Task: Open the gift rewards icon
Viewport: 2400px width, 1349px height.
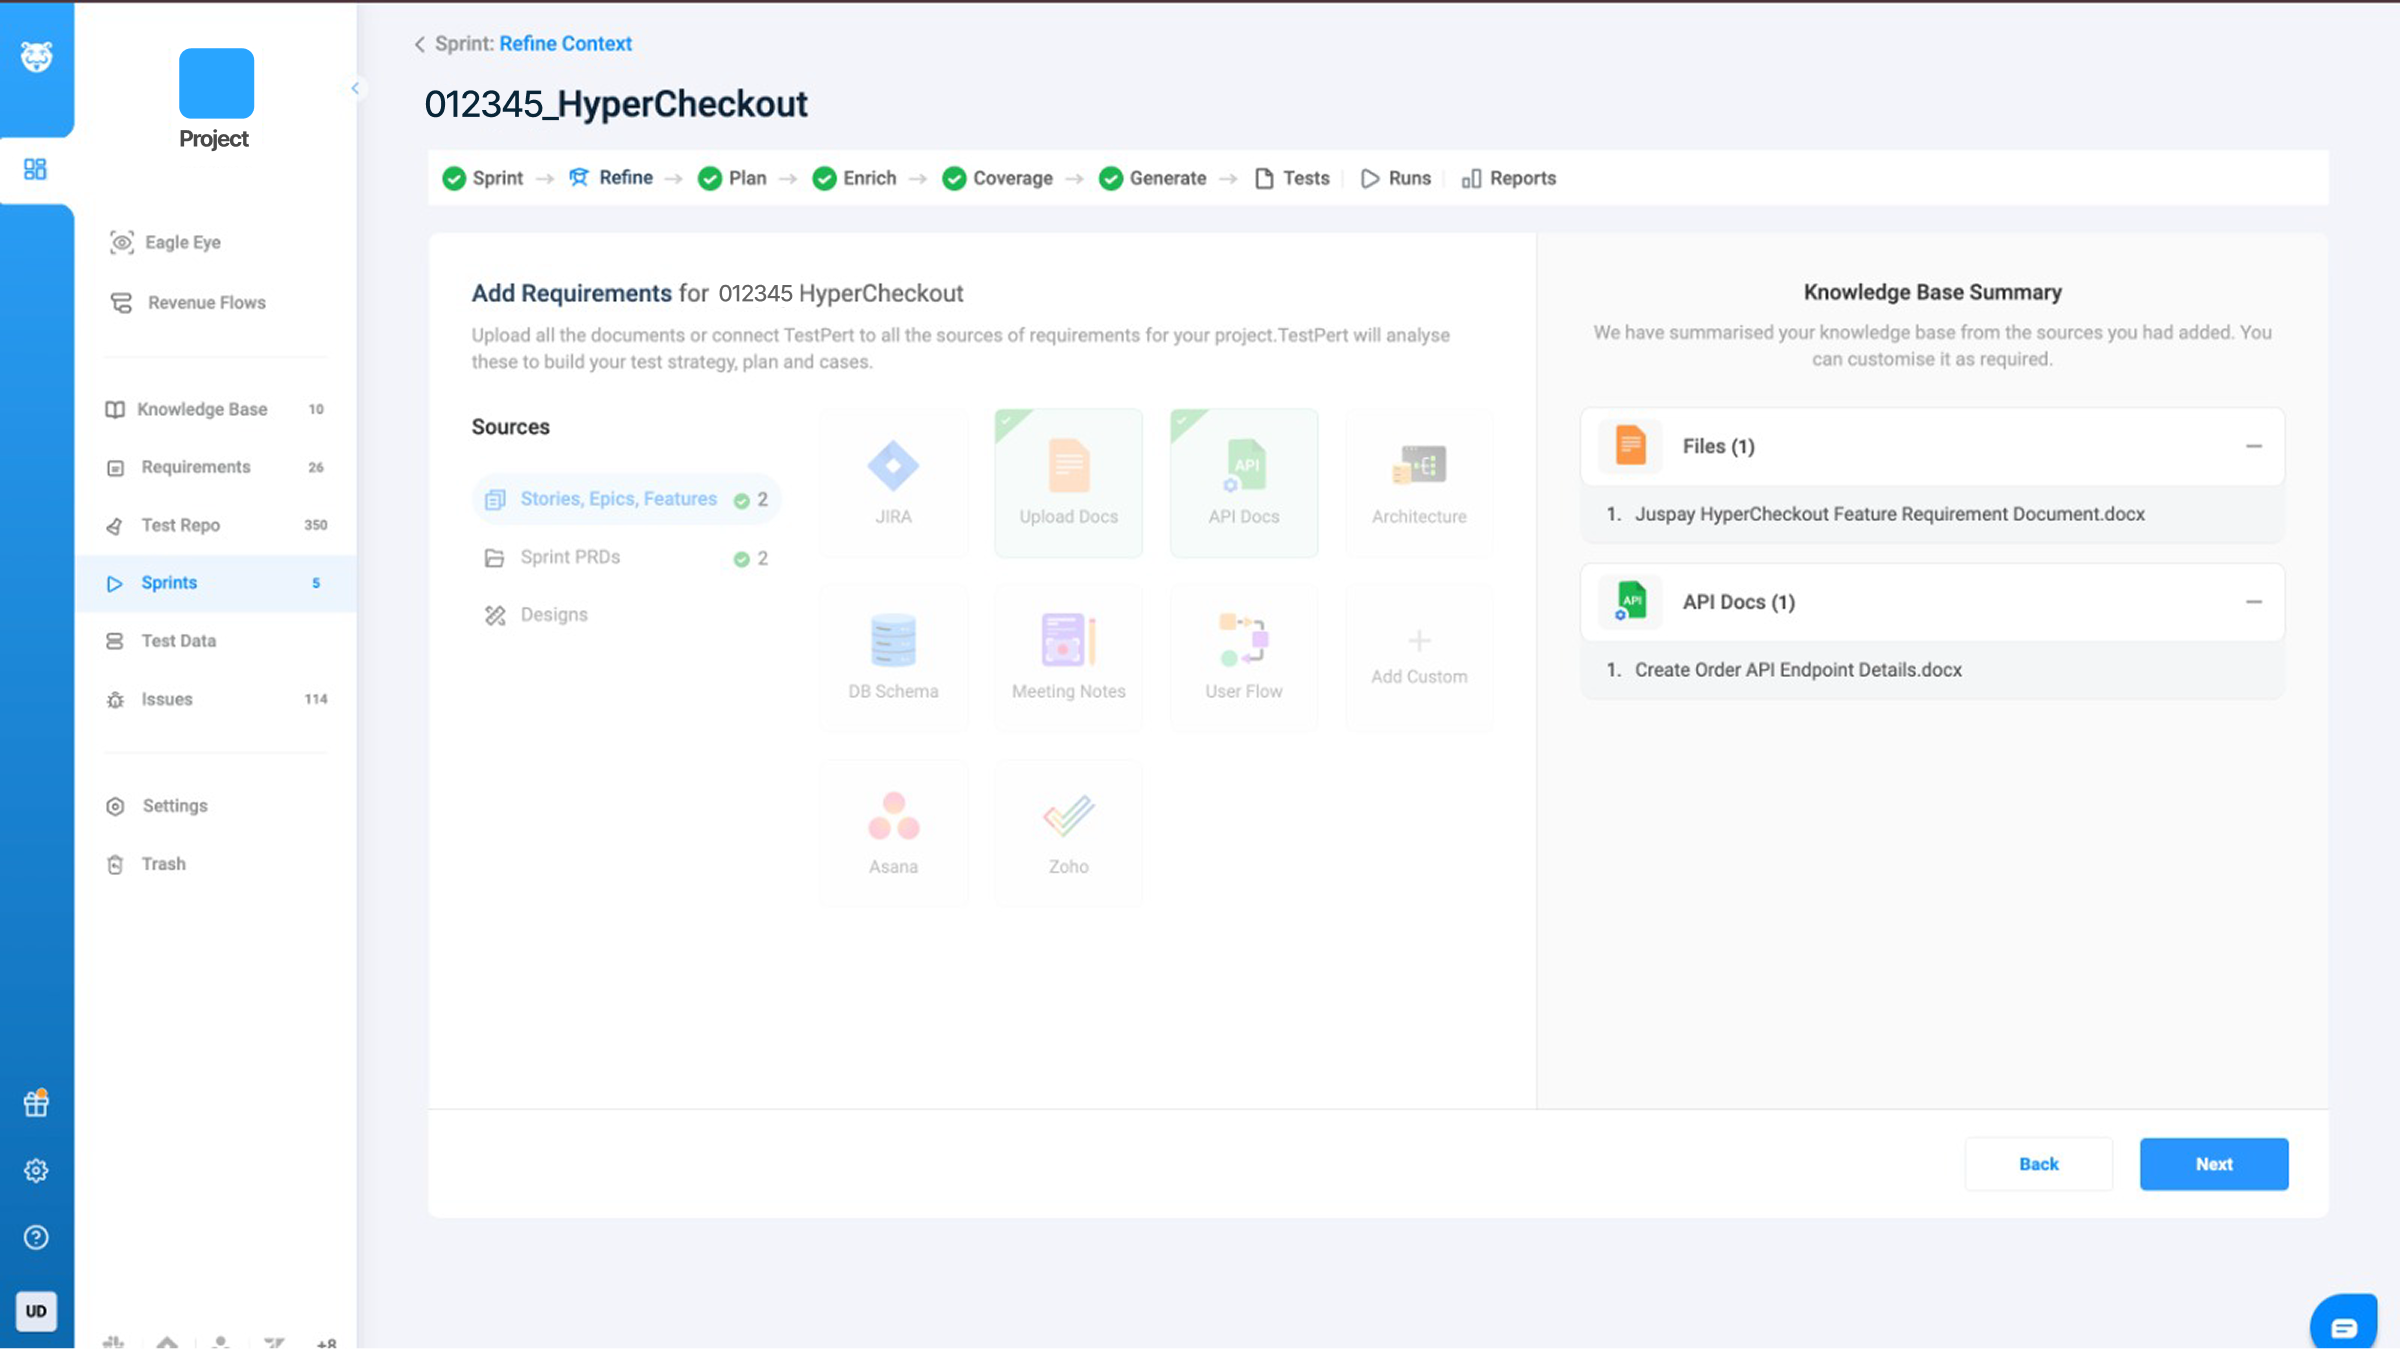Action: (x=36, y=1103)
